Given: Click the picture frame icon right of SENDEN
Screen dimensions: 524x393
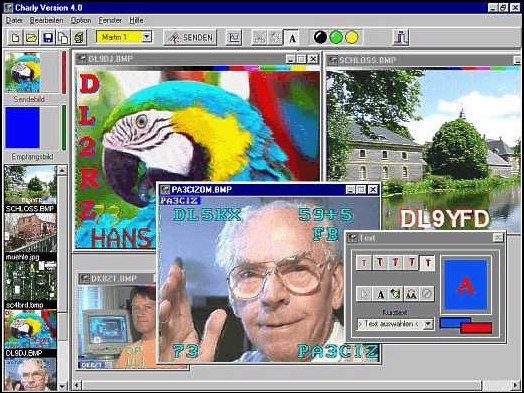Looking at the screenshot, I should click(234, 37).
